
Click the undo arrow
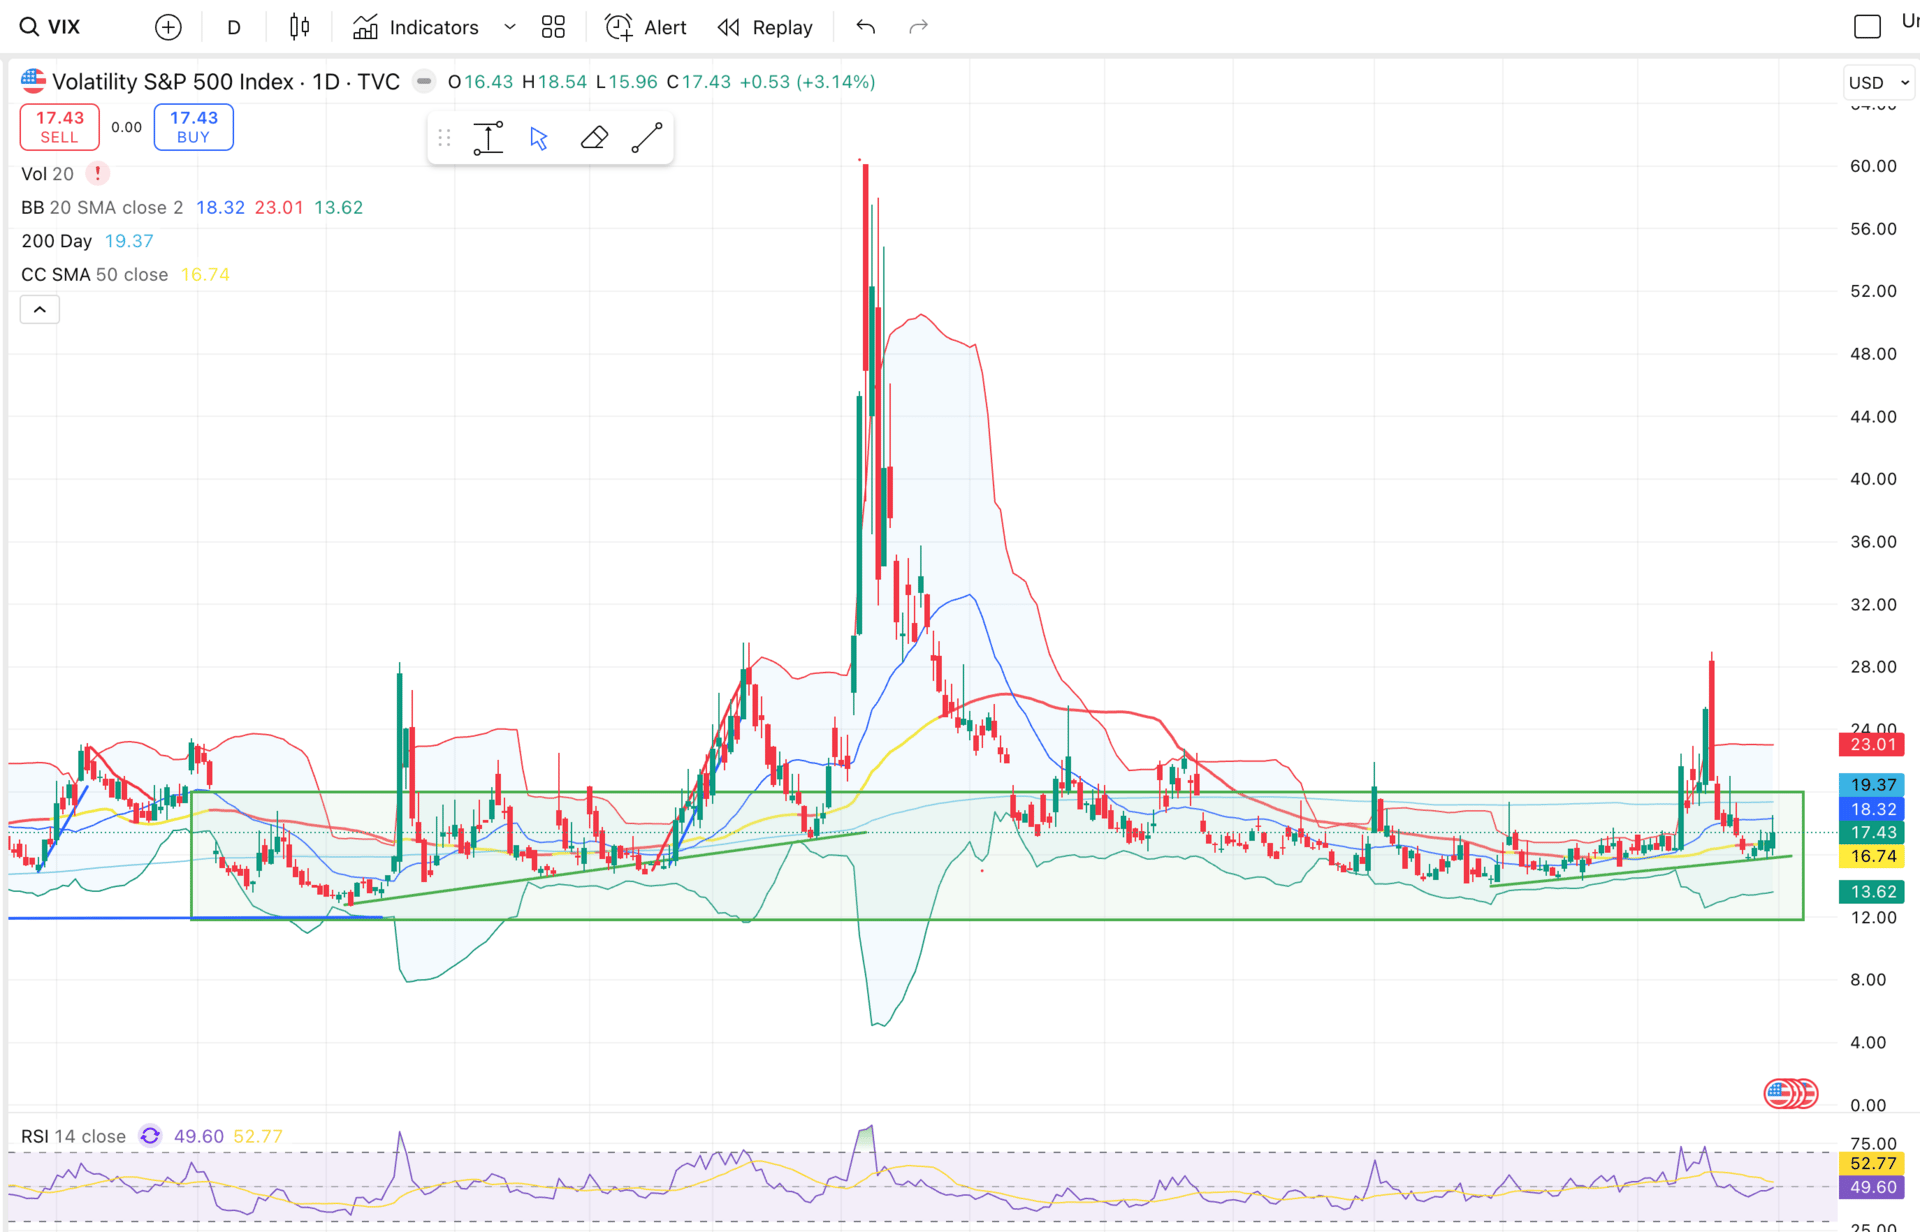[866, 27]
